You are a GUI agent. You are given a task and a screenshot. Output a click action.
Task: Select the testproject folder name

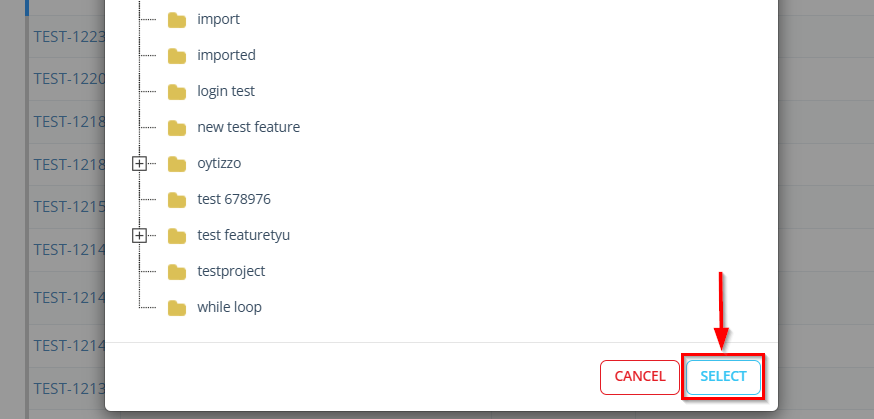(231, 271)
